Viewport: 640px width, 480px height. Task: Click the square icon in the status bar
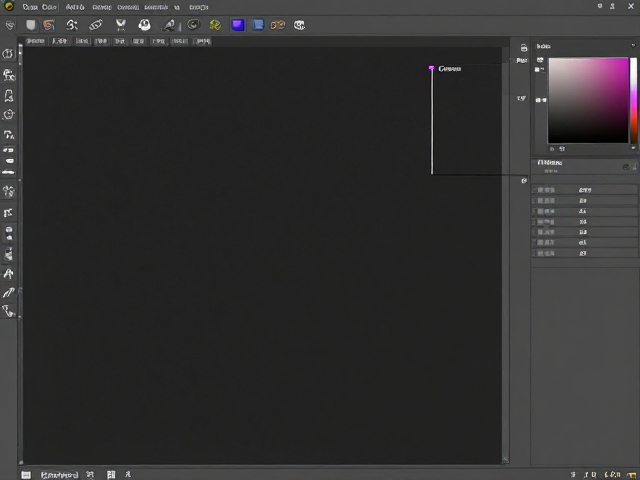click(x=26, y=475)
